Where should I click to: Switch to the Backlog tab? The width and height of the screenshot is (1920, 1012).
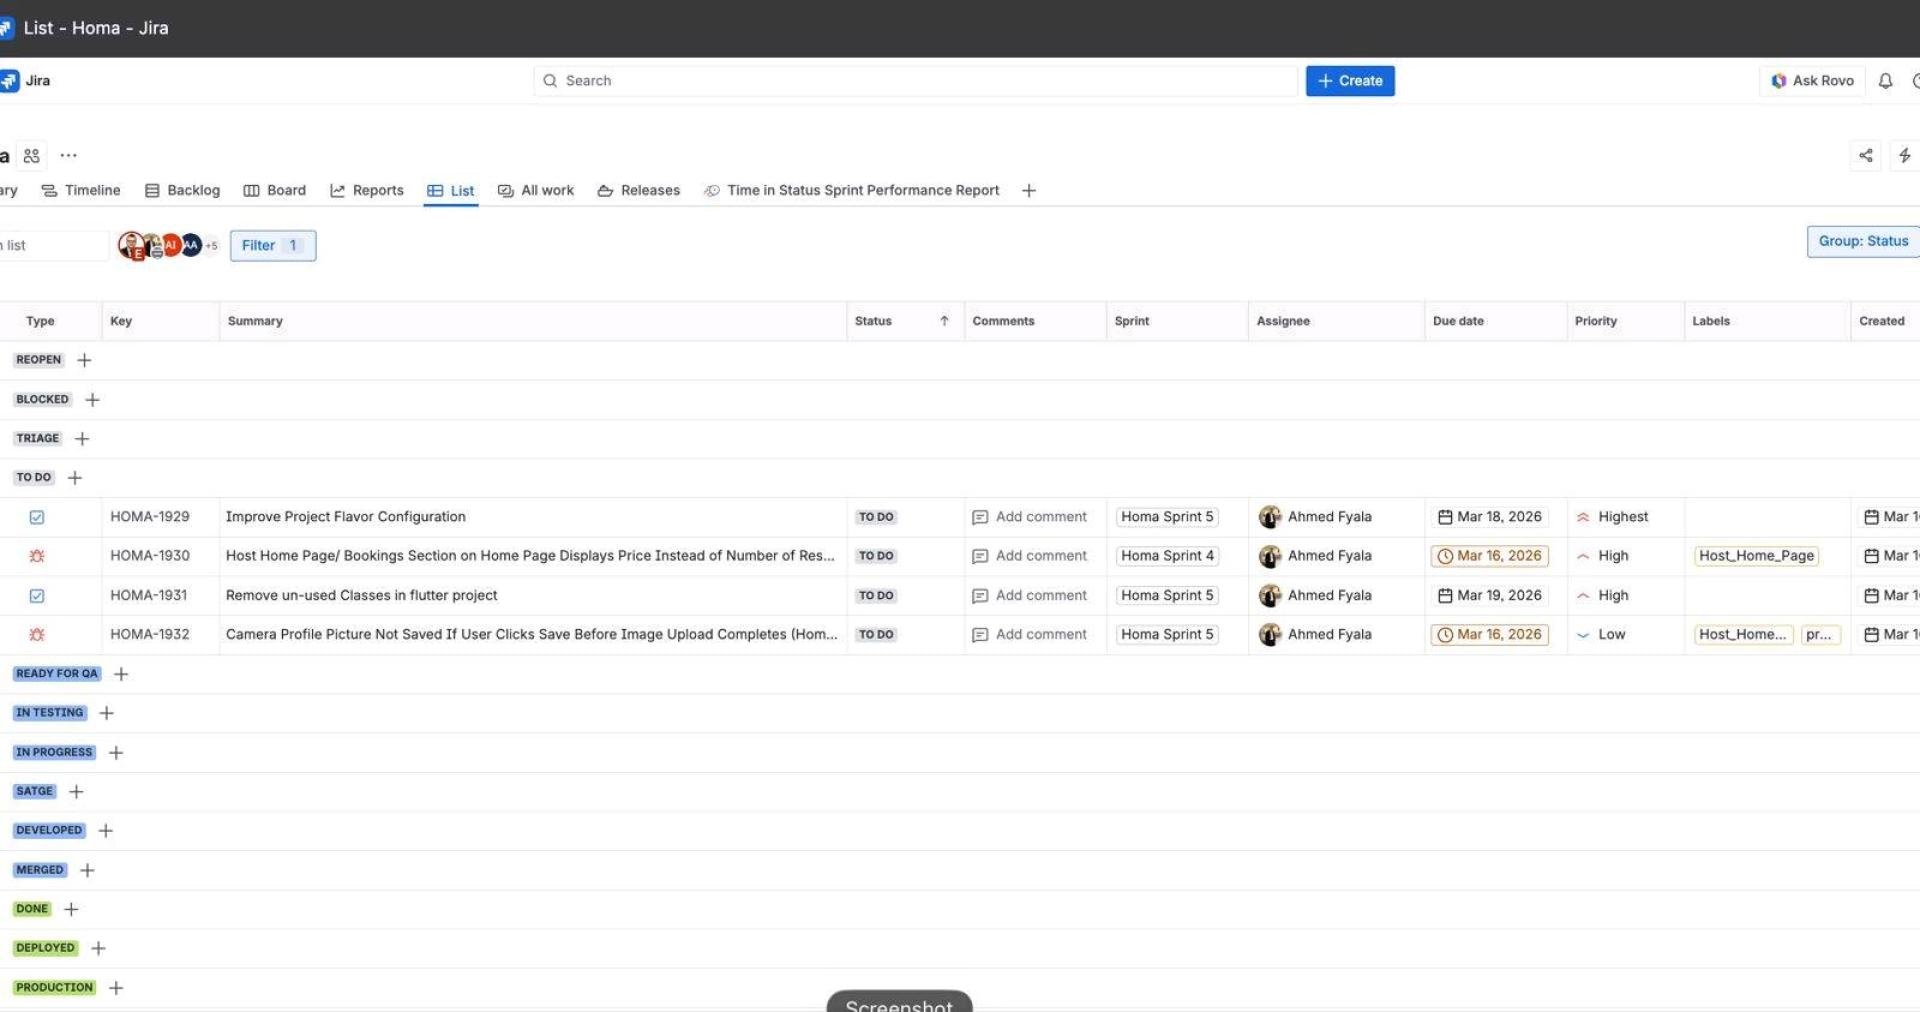click(x=183, y=190)
